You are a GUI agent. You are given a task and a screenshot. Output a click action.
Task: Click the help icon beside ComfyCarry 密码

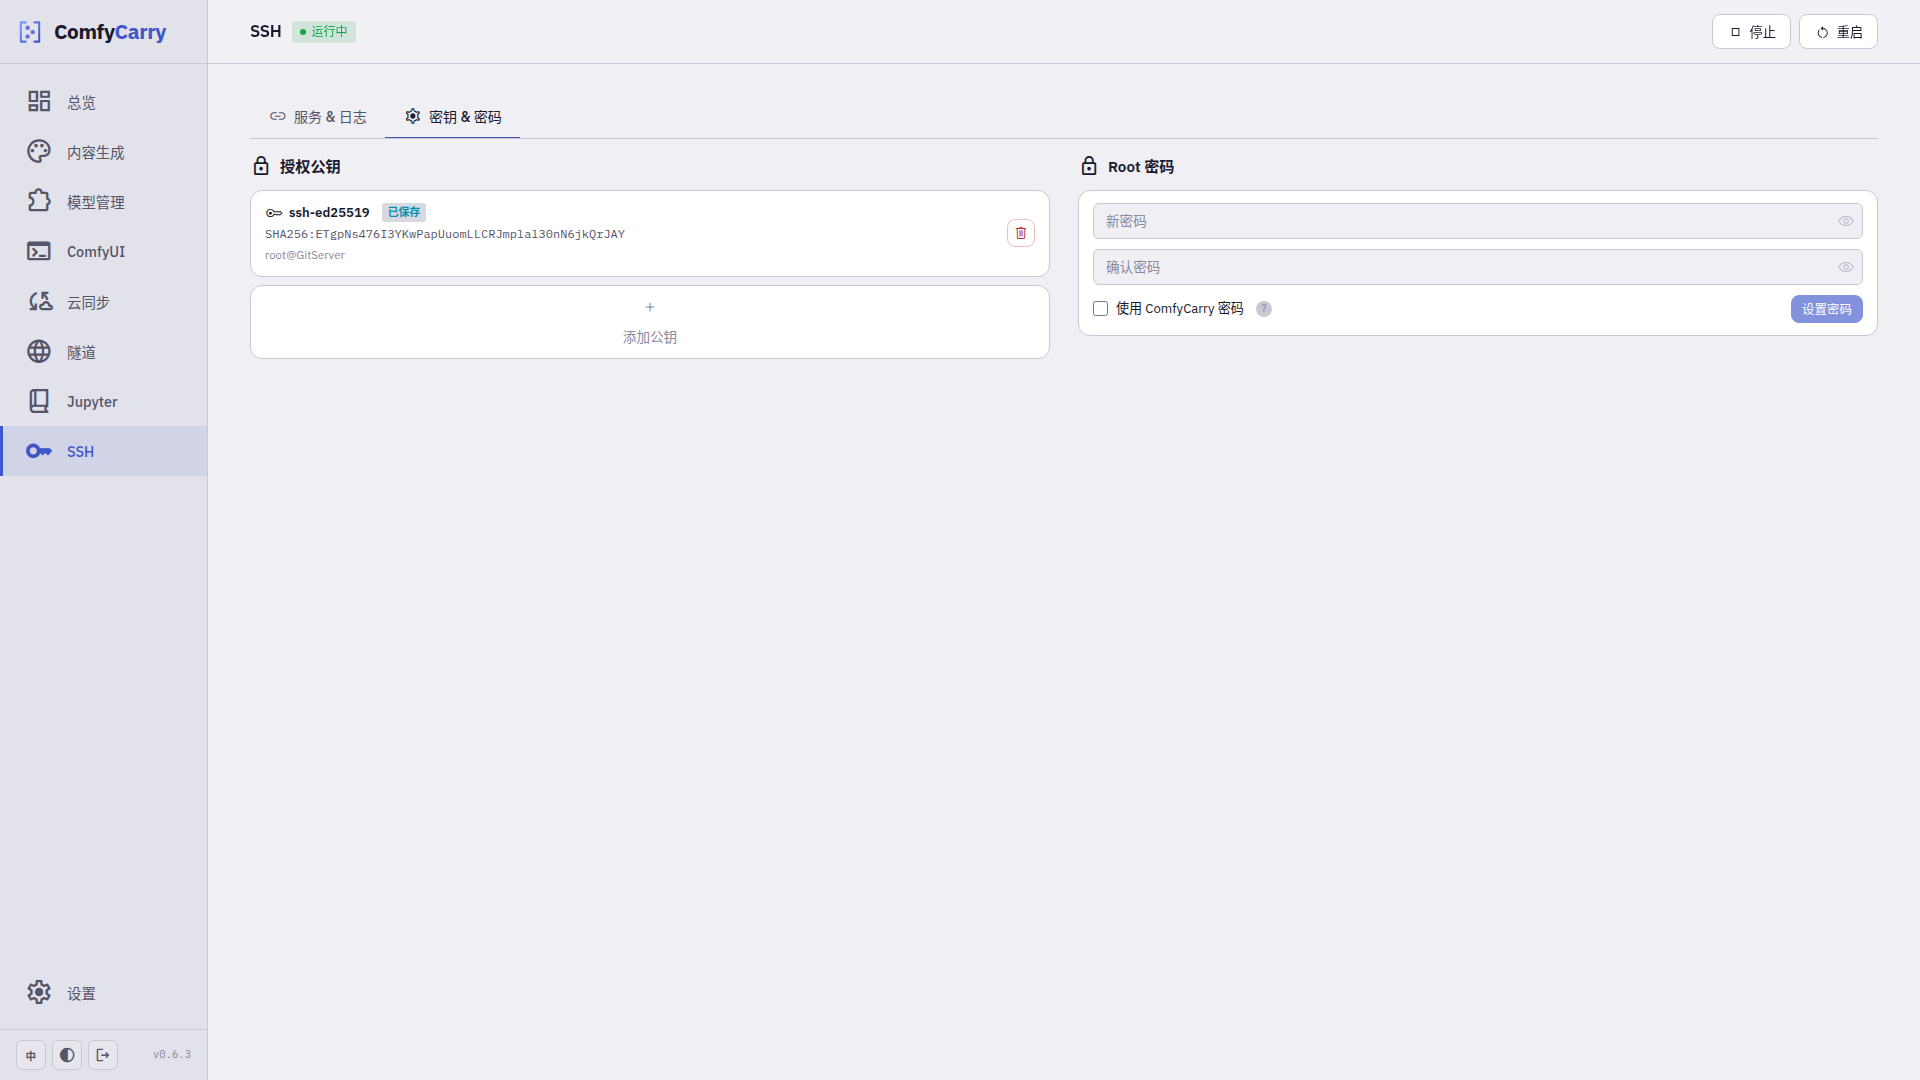[x=1264, y=309]
